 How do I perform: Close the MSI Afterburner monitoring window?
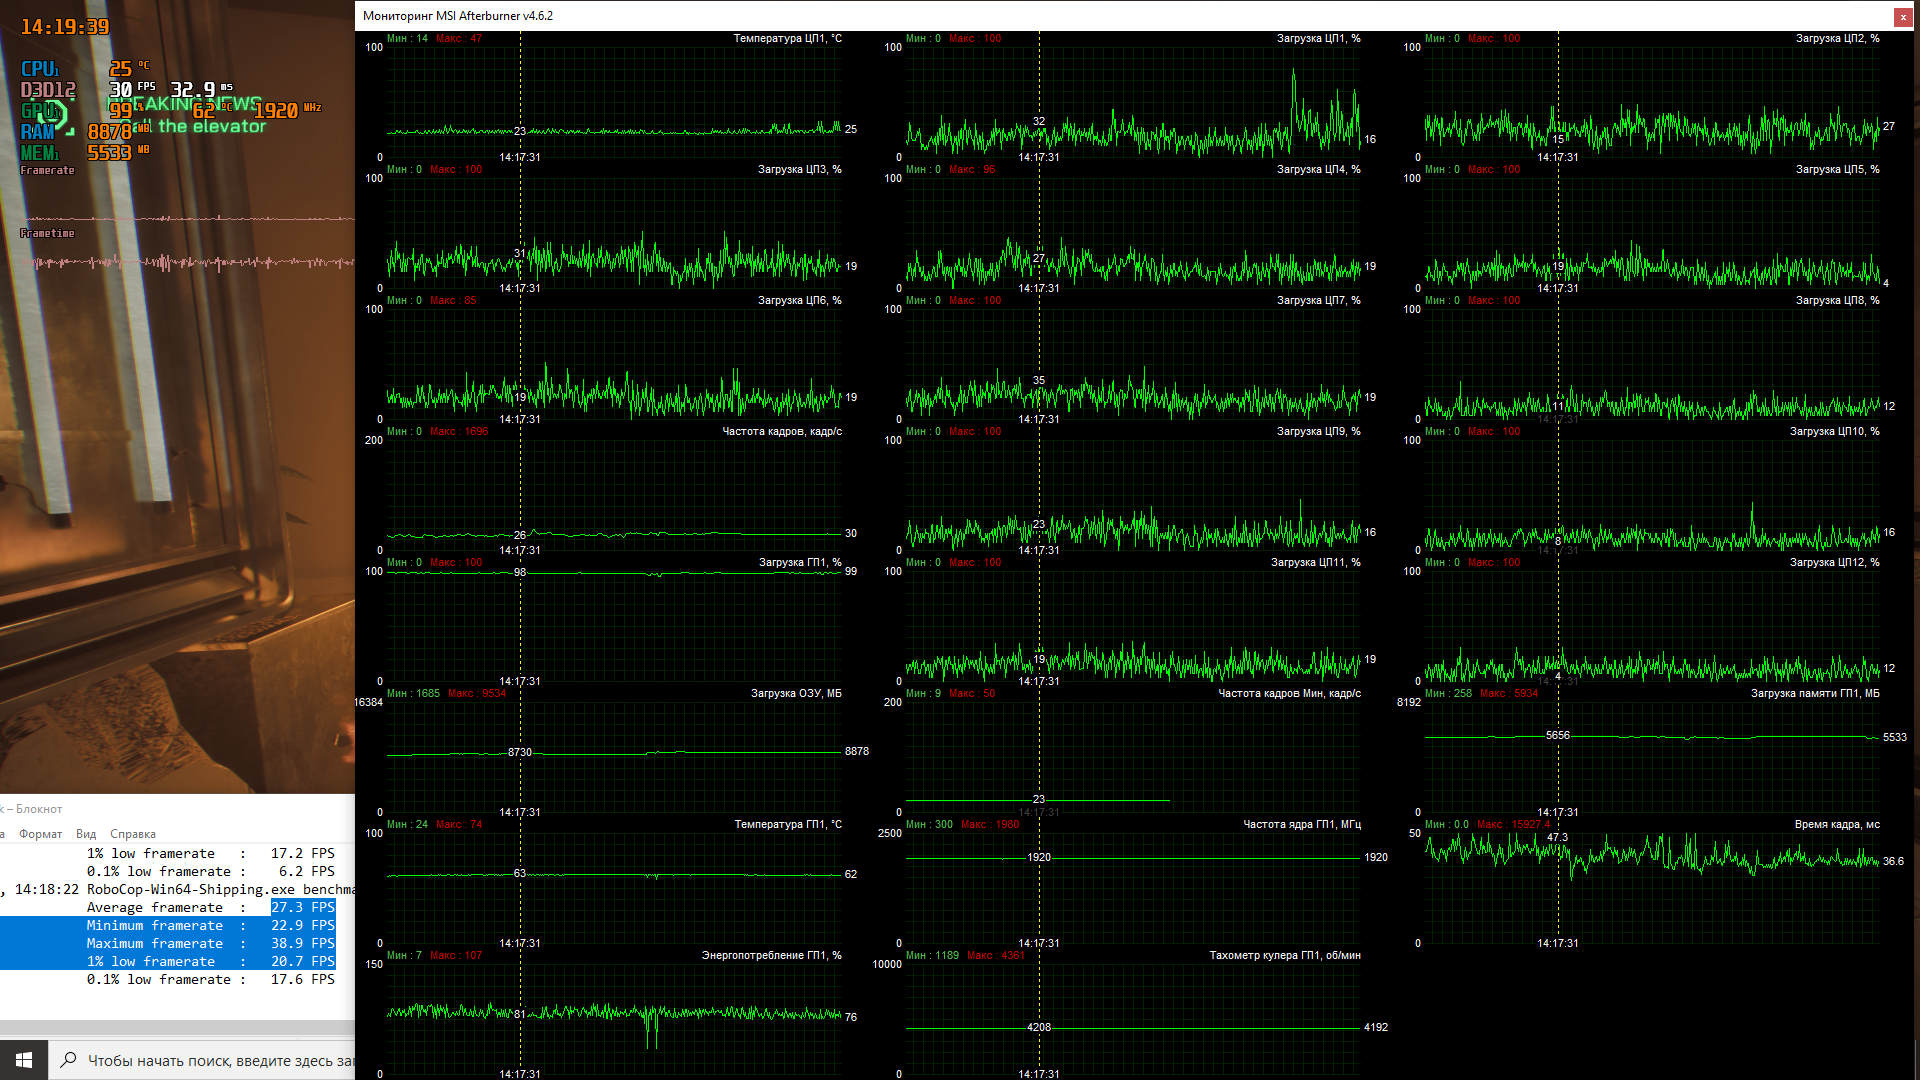pos(1902,16)
